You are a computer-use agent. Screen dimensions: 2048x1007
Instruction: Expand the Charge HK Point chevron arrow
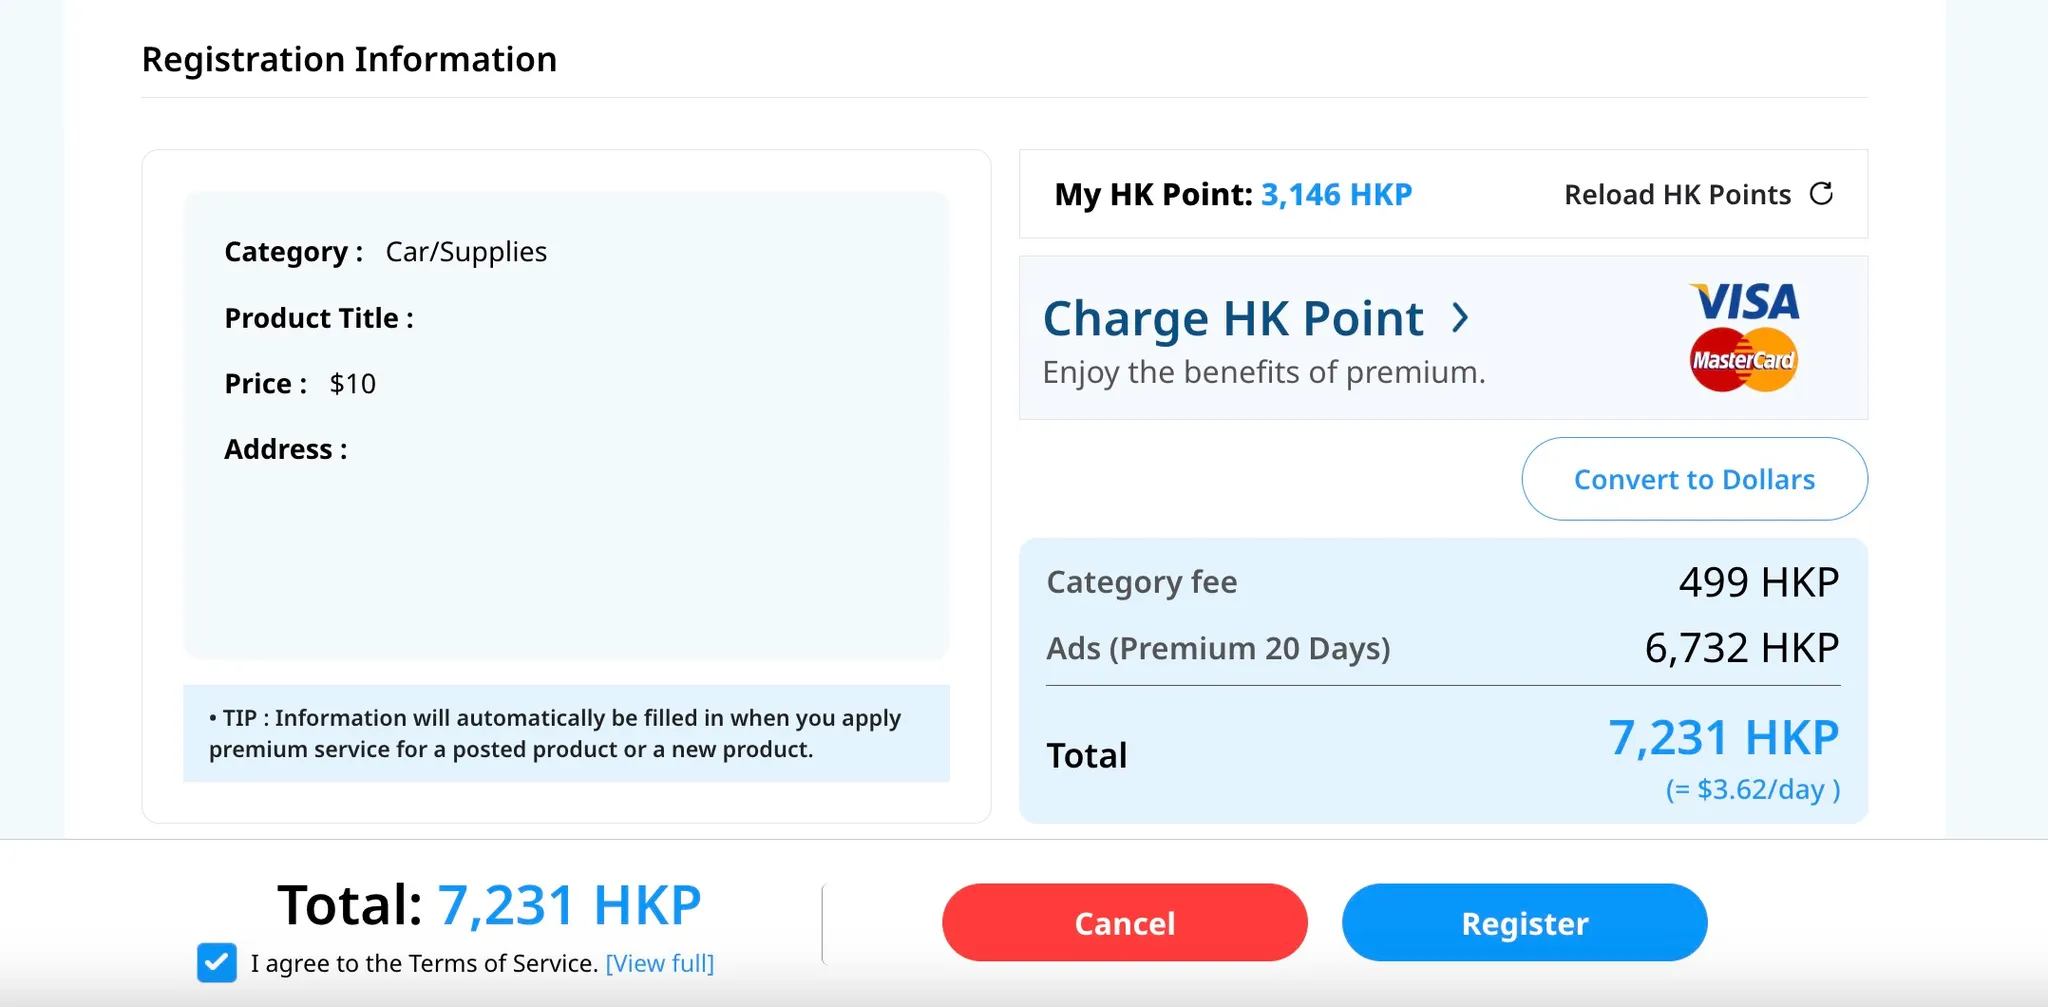point(1461,318)
